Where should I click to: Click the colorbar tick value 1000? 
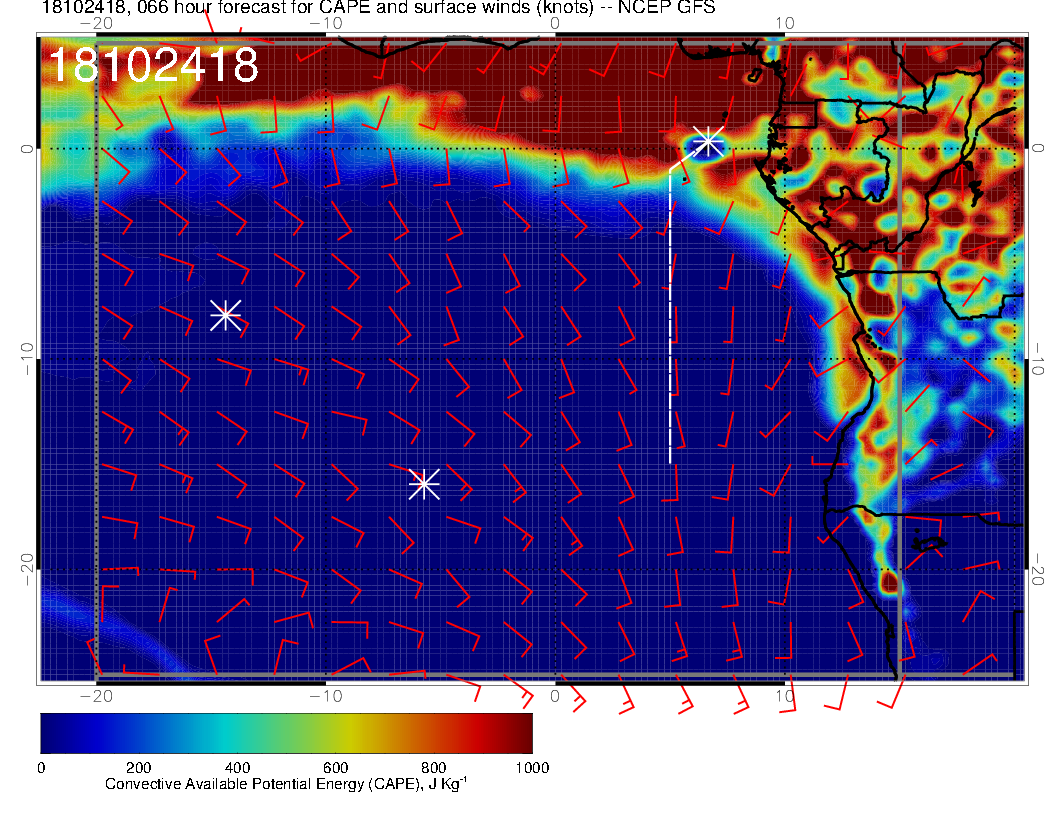tap(532, 768)
